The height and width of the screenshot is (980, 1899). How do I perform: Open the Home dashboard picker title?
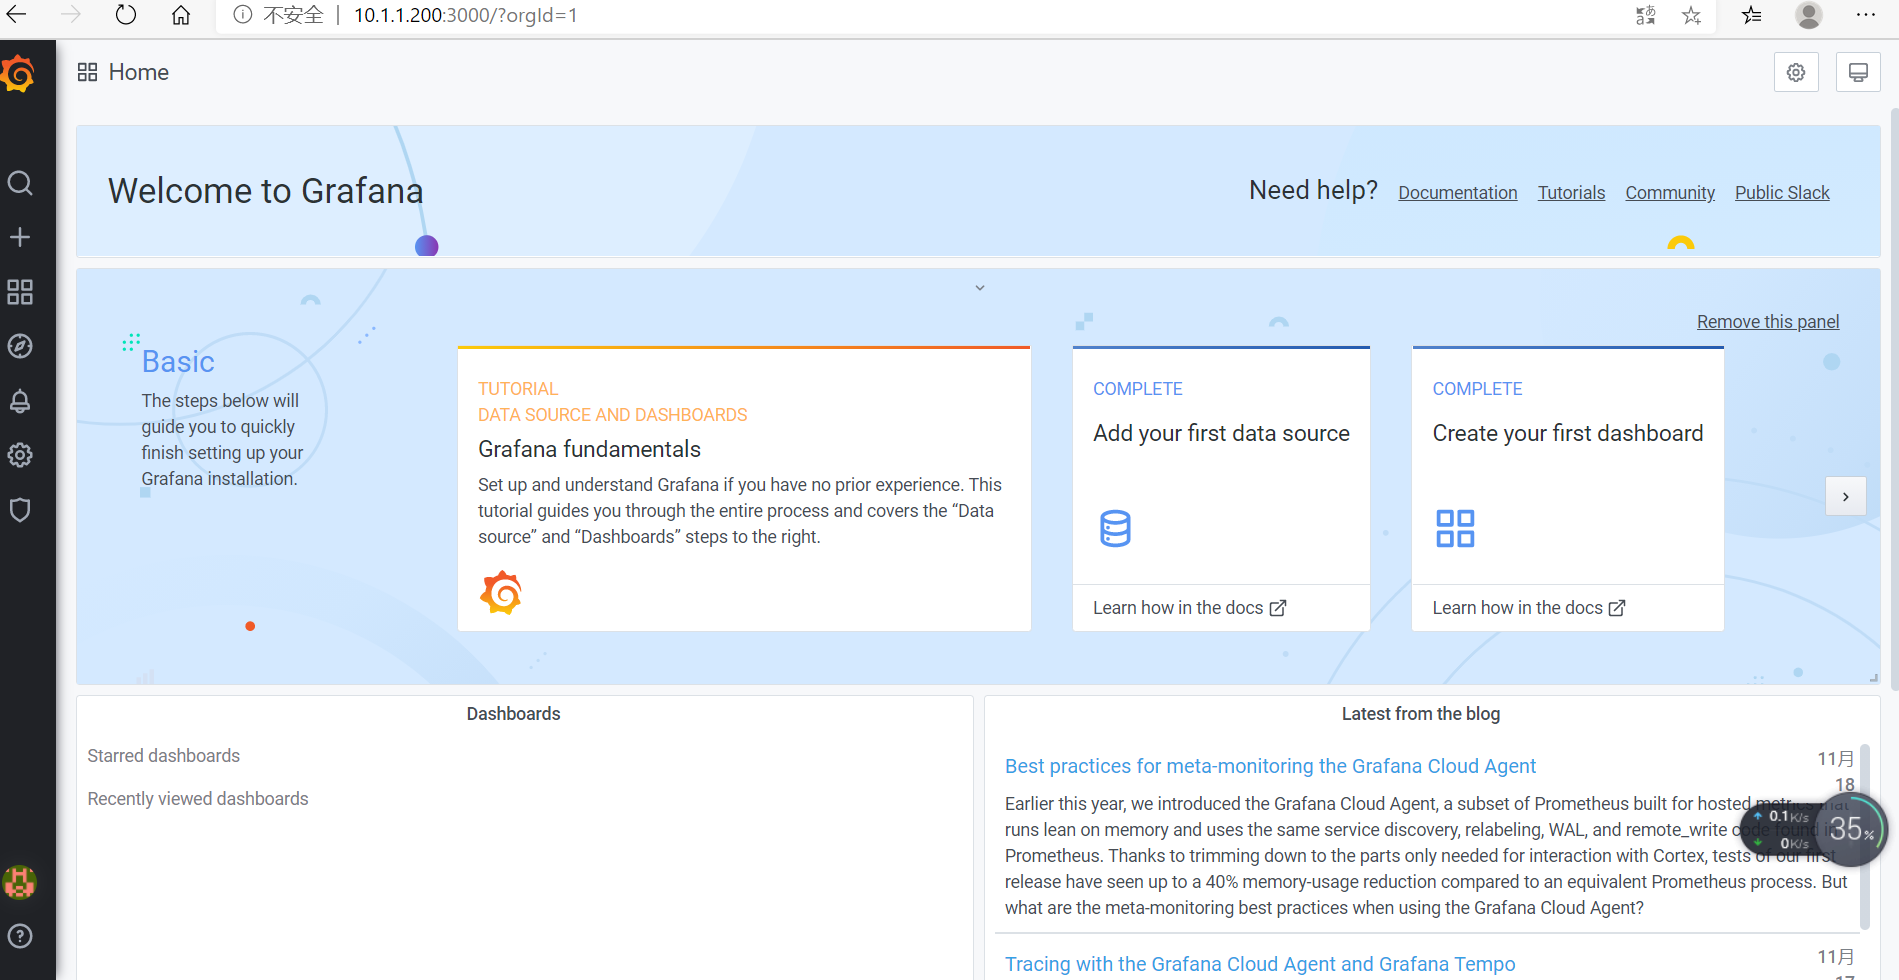coord(138,72)
